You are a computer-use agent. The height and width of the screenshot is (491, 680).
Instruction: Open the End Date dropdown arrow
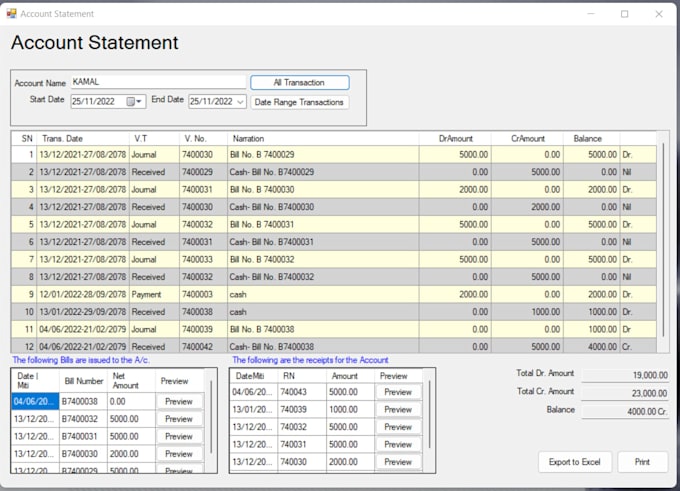241,101
